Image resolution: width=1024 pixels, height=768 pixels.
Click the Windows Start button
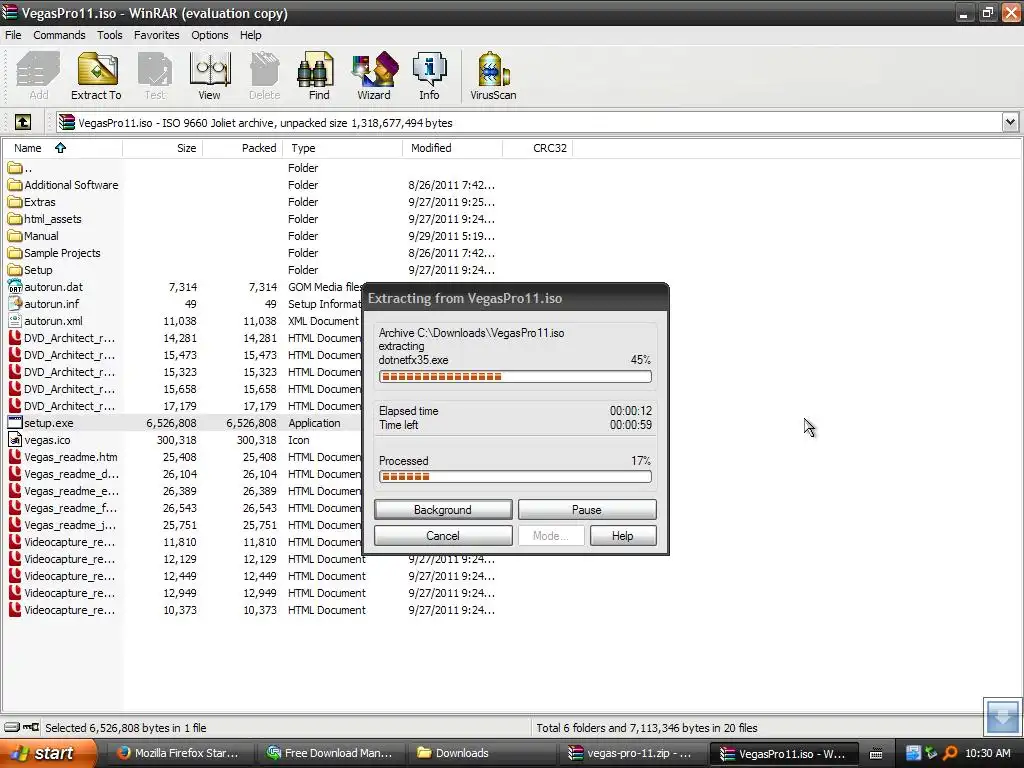[x=48, y=753]
